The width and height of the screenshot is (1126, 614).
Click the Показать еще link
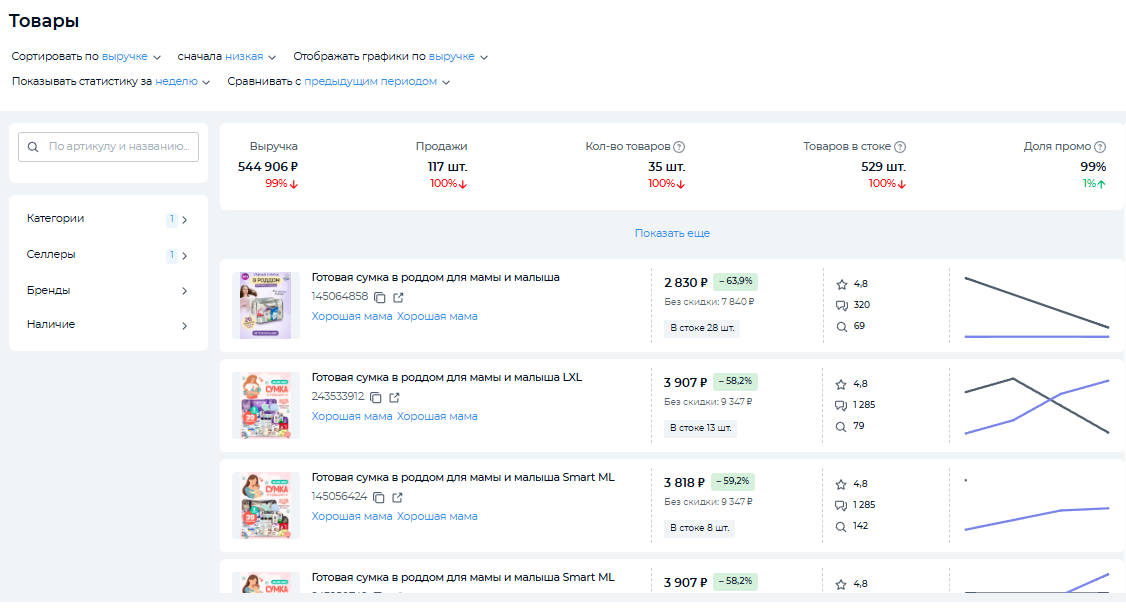click(672, 233)
